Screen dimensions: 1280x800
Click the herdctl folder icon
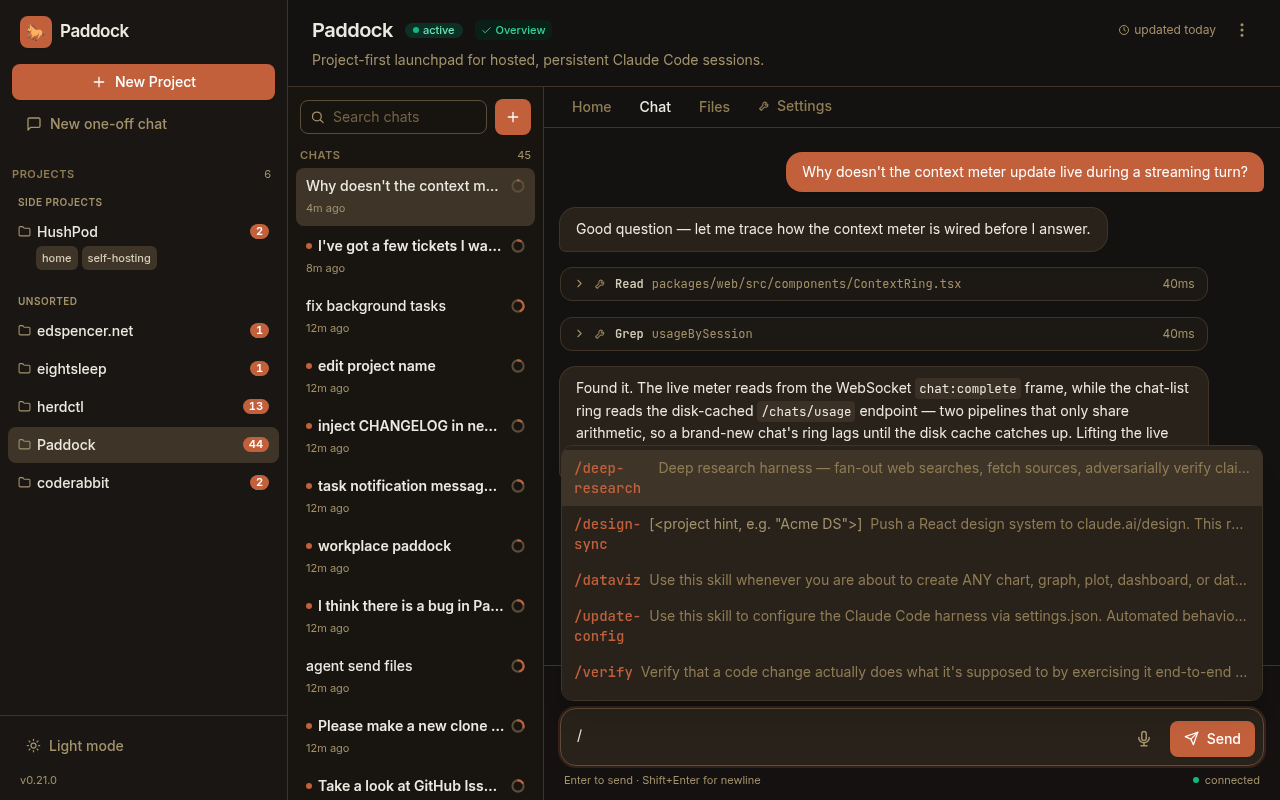25,407
